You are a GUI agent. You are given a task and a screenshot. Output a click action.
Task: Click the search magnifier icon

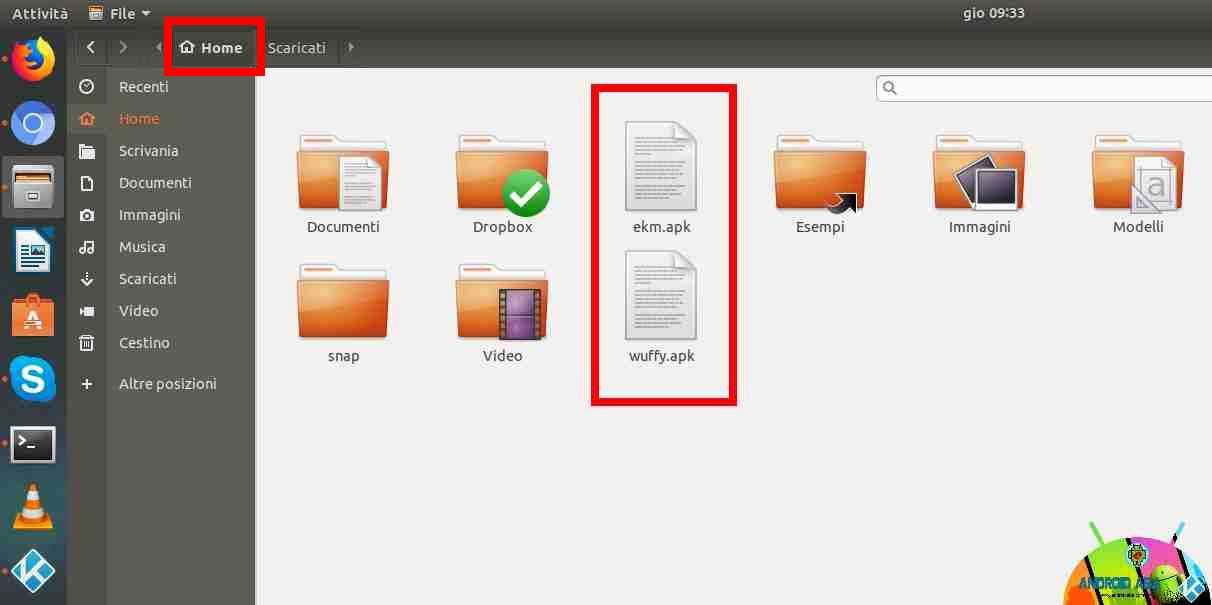tap(890, 88)
